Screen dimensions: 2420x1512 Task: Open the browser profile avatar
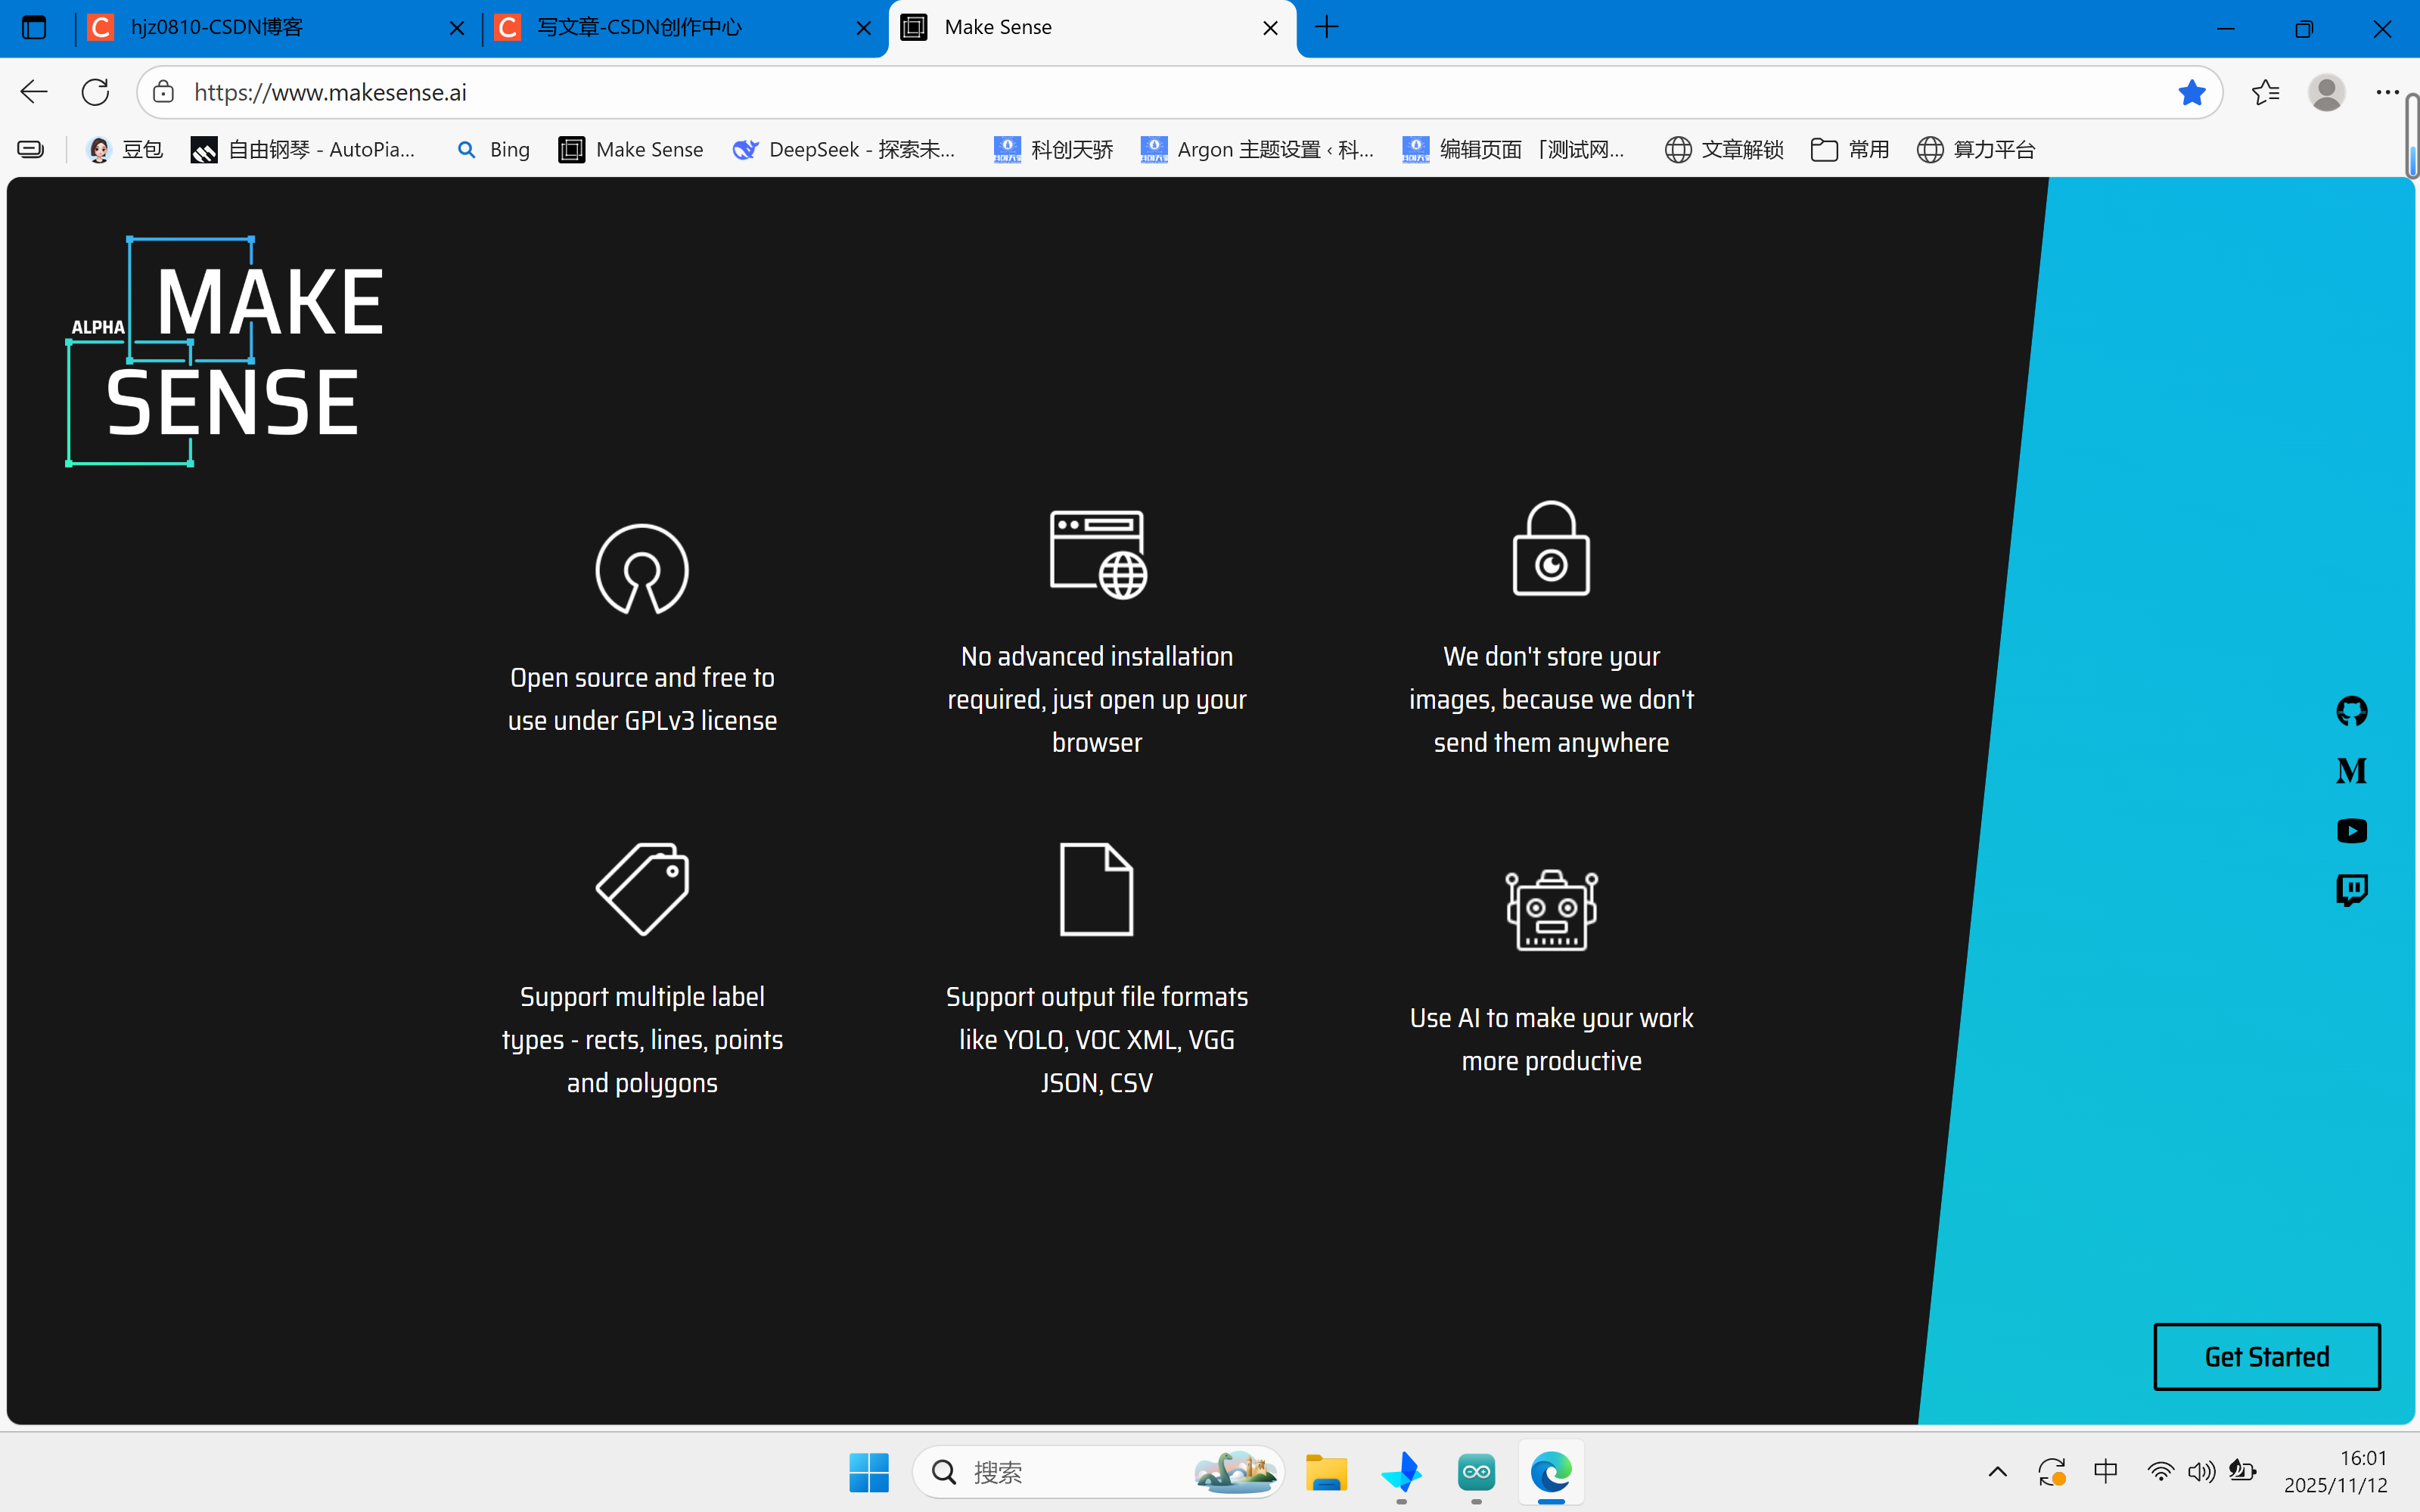pyautogui.click(x=2326, y=92)
